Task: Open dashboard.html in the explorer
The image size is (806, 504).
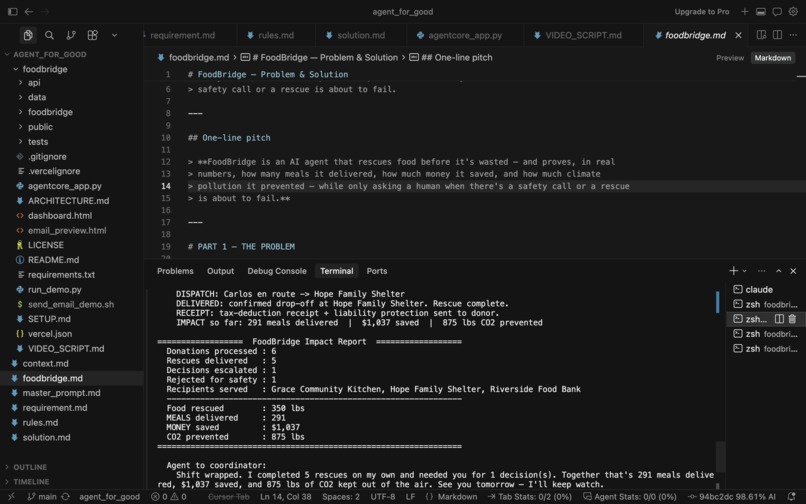Action: (x=60, y=215)
